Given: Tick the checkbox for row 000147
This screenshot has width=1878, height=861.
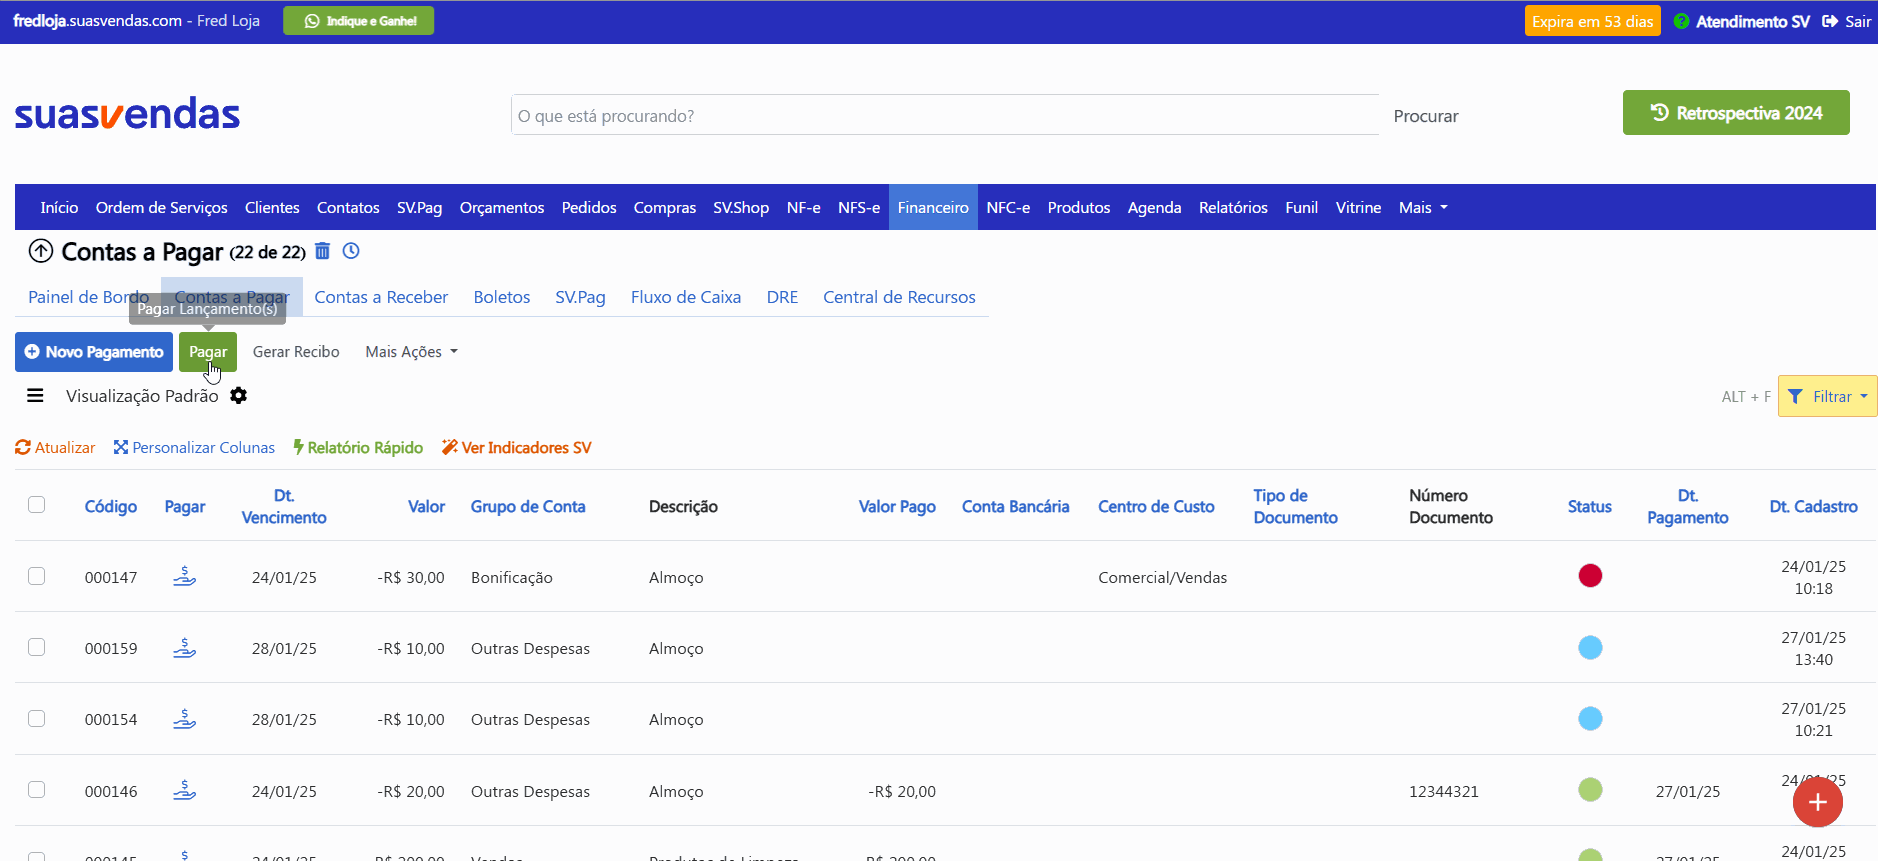Looking at the screenshot, I should coord(37,576).
